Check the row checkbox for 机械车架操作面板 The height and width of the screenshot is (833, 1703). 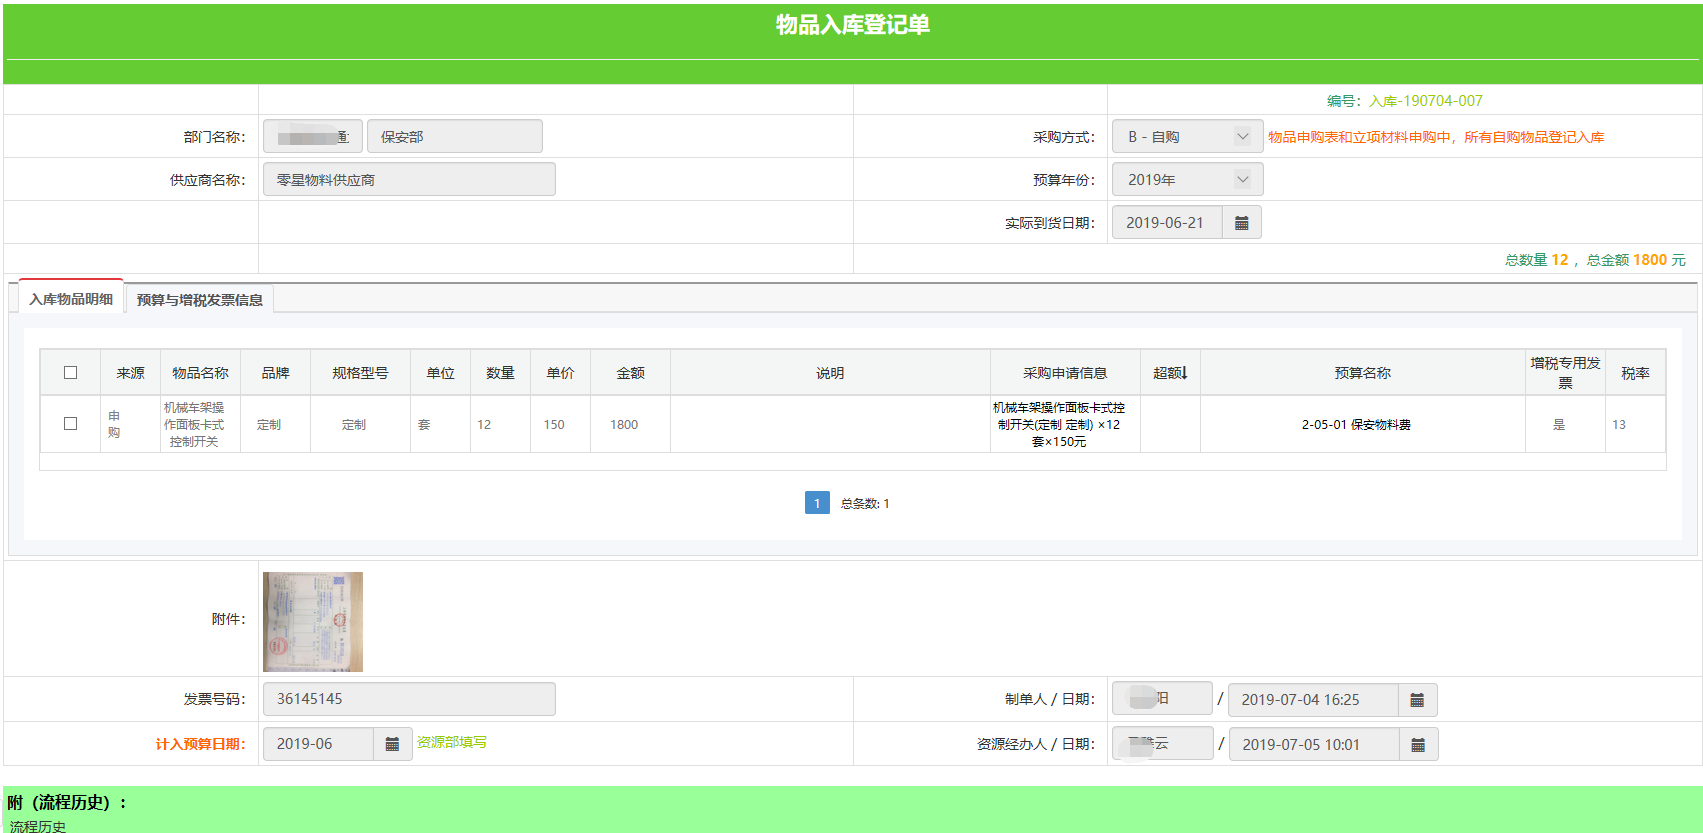pos(70,424)
